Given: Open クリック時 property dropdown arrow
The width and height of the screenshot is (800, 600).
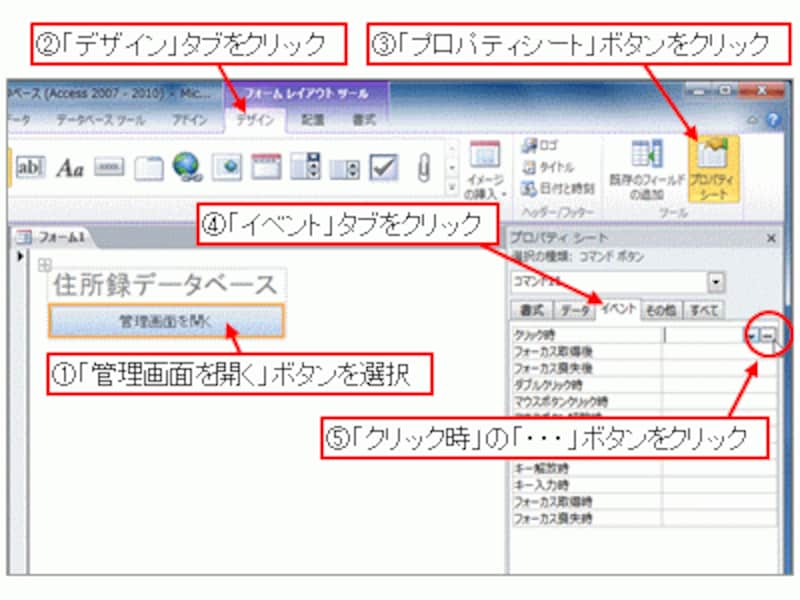Looking at the screenshot, I should [x=752, y=335].
